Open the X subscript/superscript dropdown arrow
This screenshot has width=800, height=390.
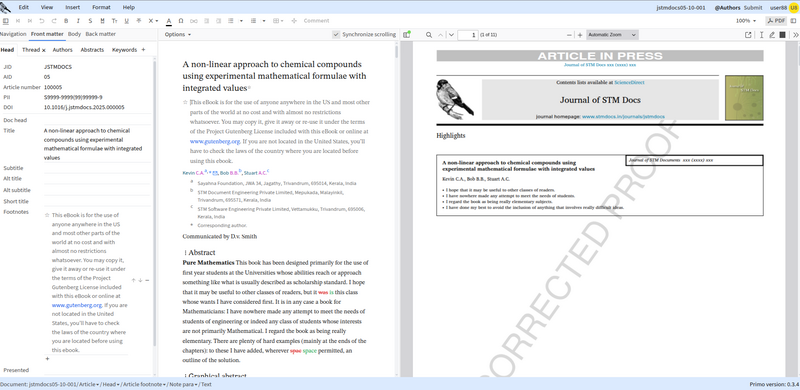click(x=157, y=21)
